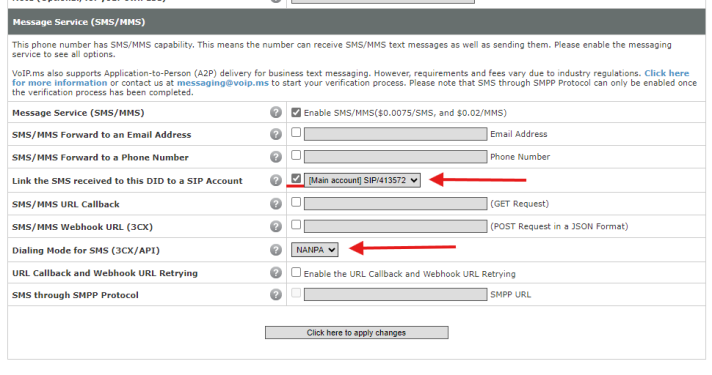The height and width of the screenshot is (375, 712).
Task: Enable SMS/MMS forward to email checkbox
Action: (296, 132)
